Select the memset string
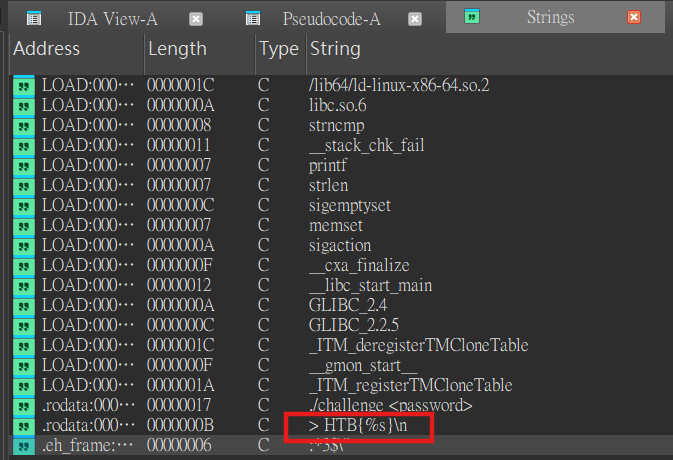673x460 pixels. pos(336,225)
